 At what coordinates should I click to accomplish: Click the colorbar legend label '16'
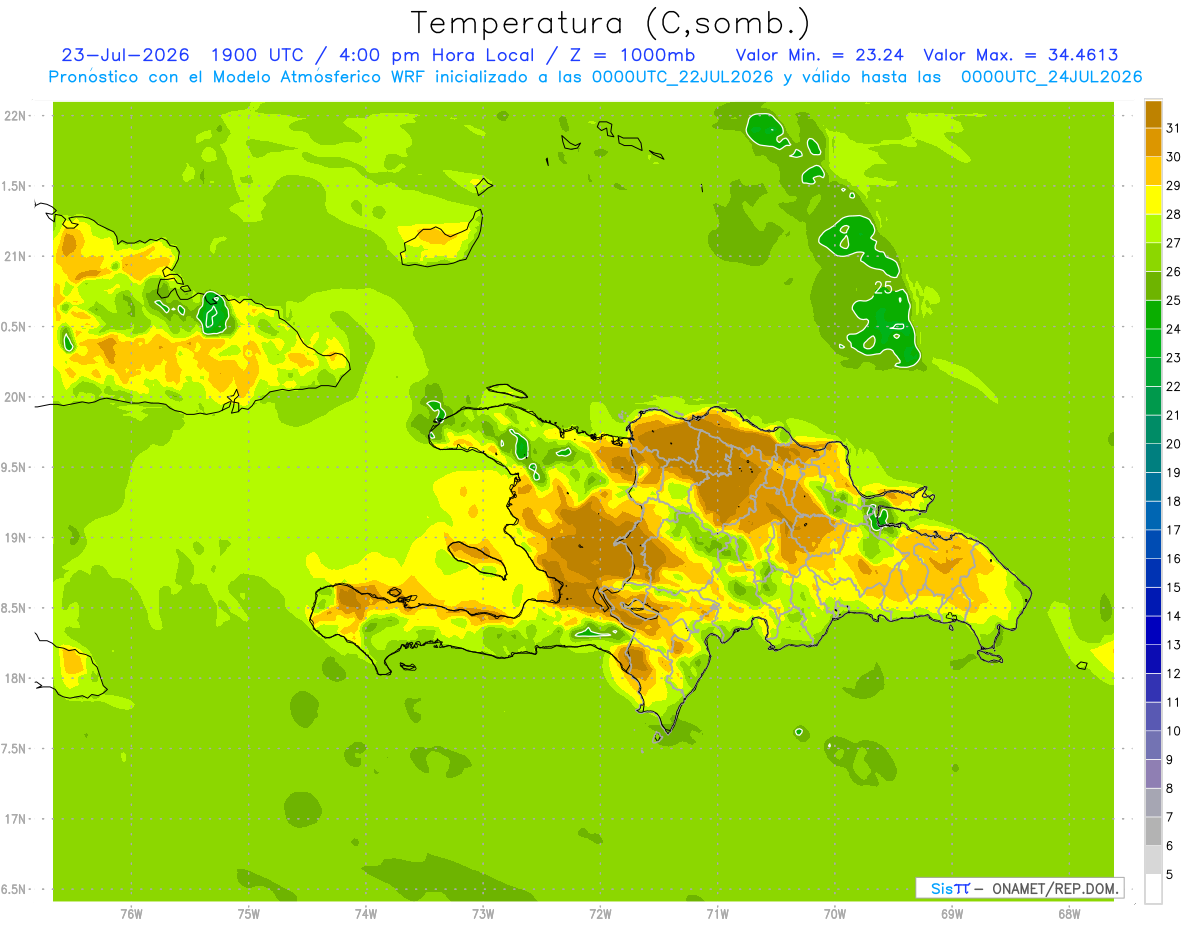1175,559
